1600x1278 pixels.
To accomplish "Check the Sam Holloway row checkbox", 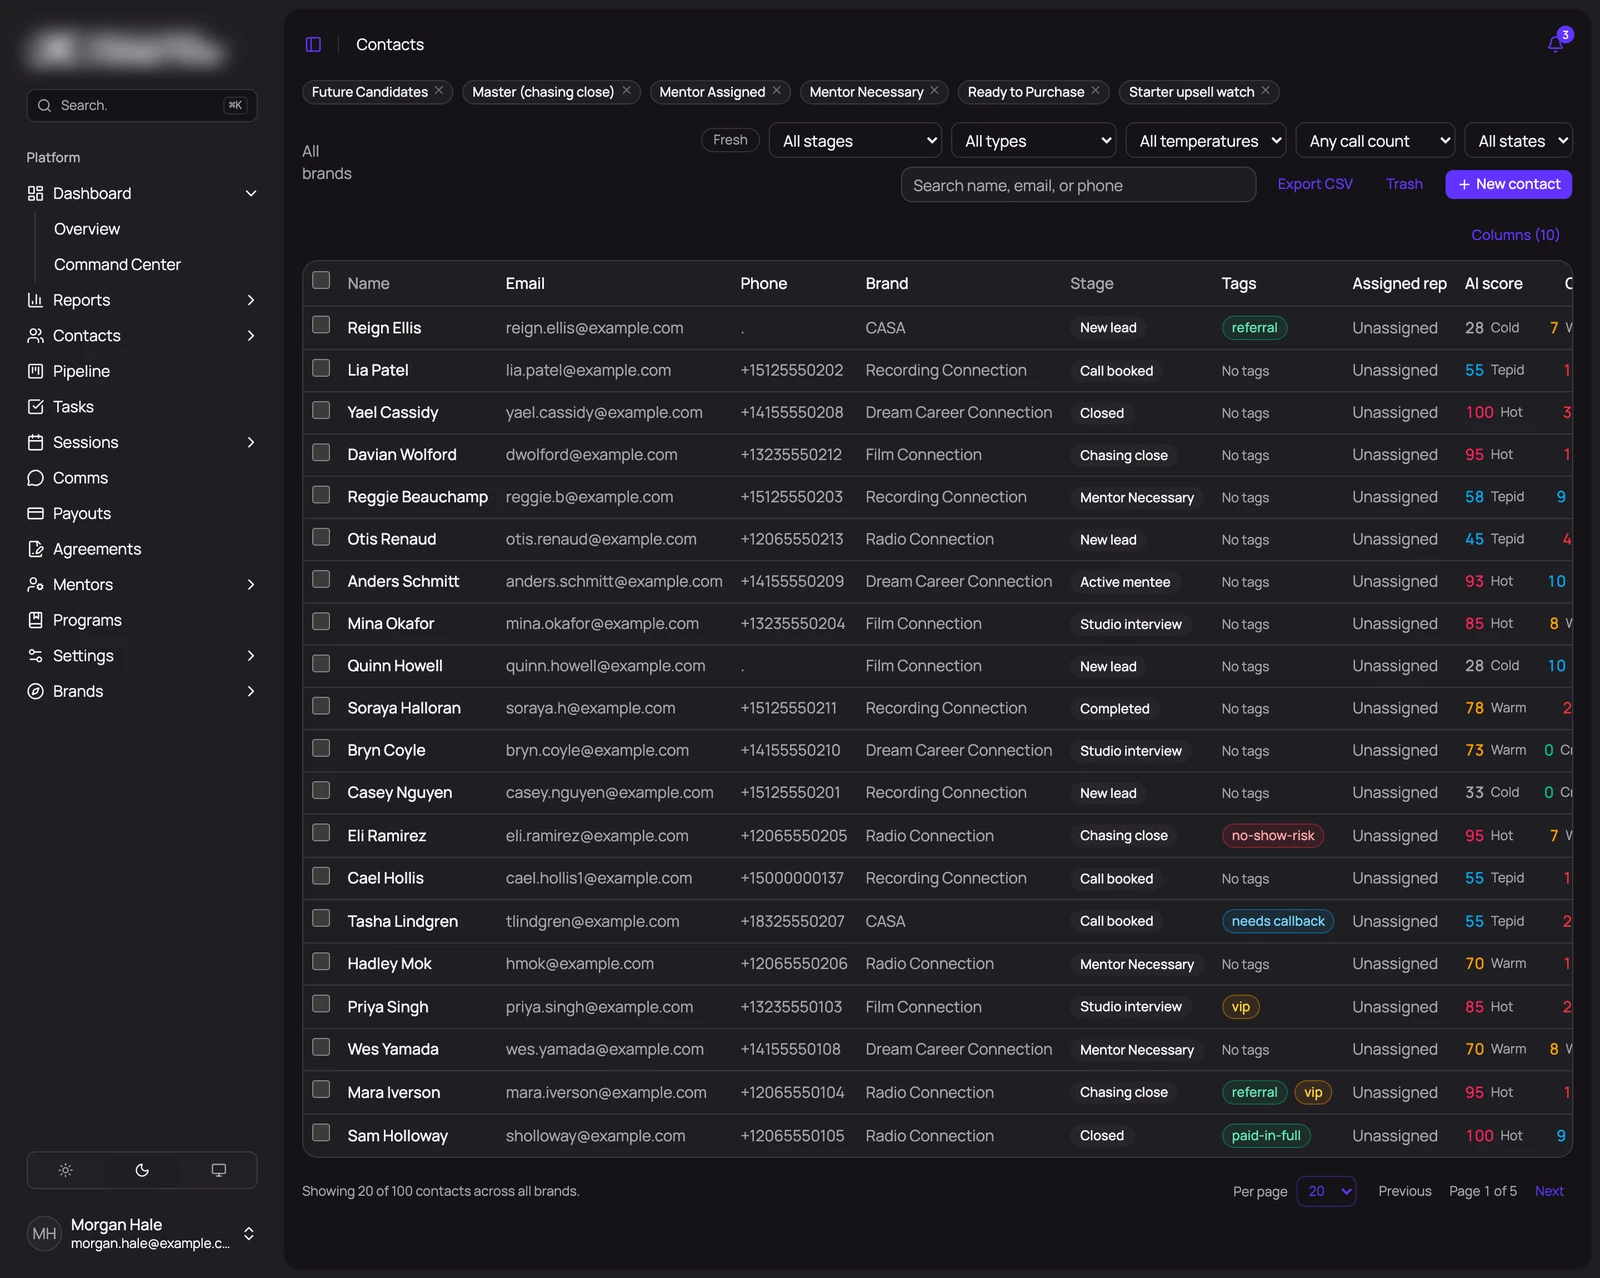I will (321, 1133).
